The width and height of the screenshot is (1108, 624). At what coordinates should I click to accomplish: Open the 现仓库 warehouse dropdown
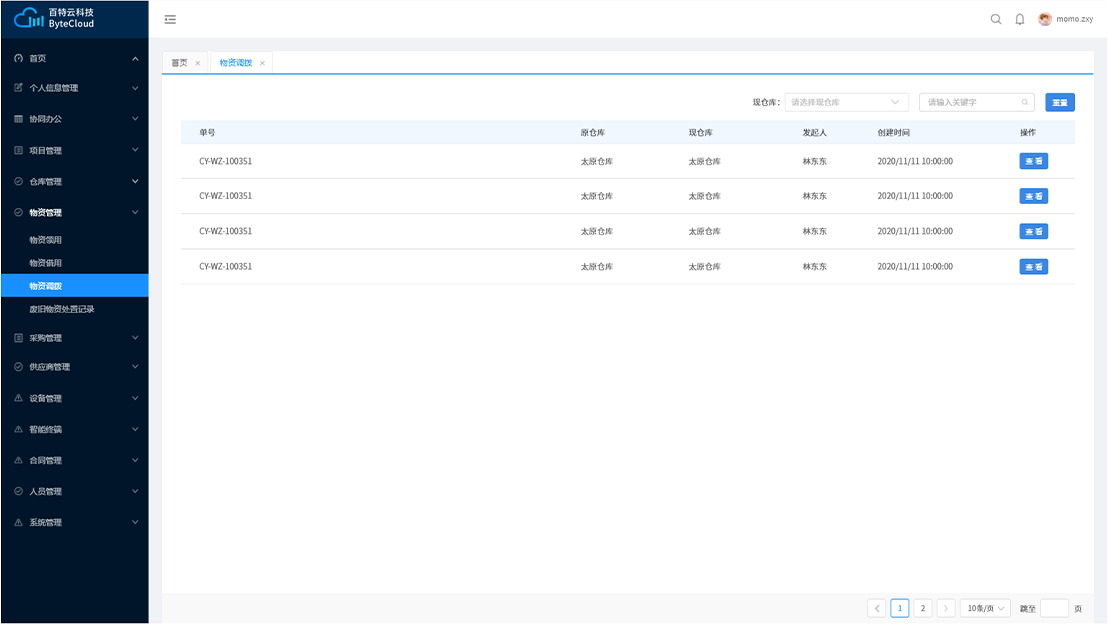tap(846, 102)
